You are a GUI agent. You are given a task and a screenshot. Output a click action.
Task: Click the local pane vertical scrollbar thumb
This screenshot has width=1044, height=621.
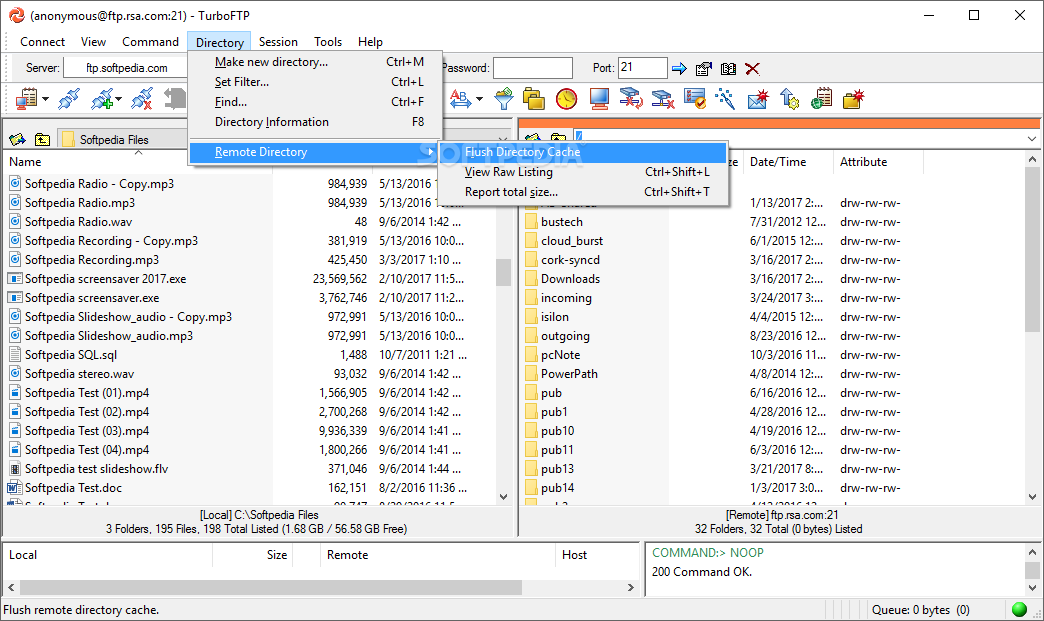point(503,272)
